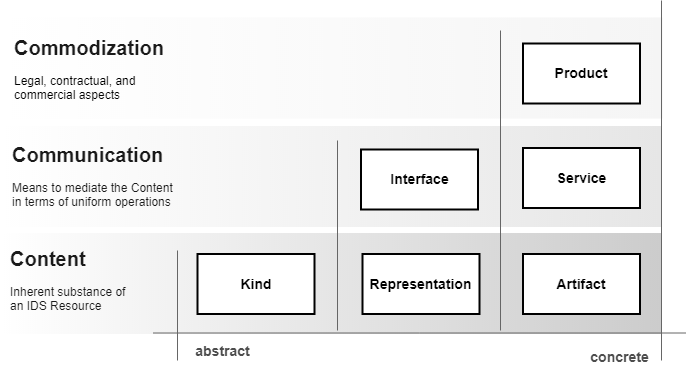The width and height of the screenshot is (686, 367).
Task: Click the word 'Kind' in its box
Action: (x=256, y=284)
